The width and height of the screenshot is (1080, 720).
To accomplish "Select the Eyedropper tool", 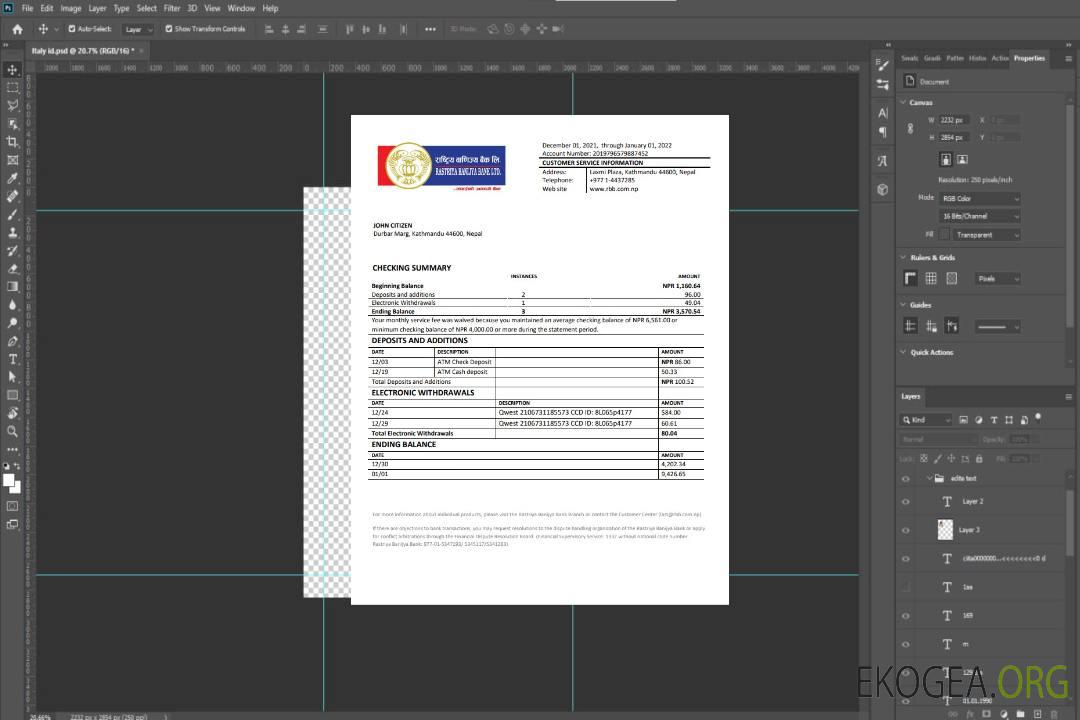I will [x=13, y=178].
